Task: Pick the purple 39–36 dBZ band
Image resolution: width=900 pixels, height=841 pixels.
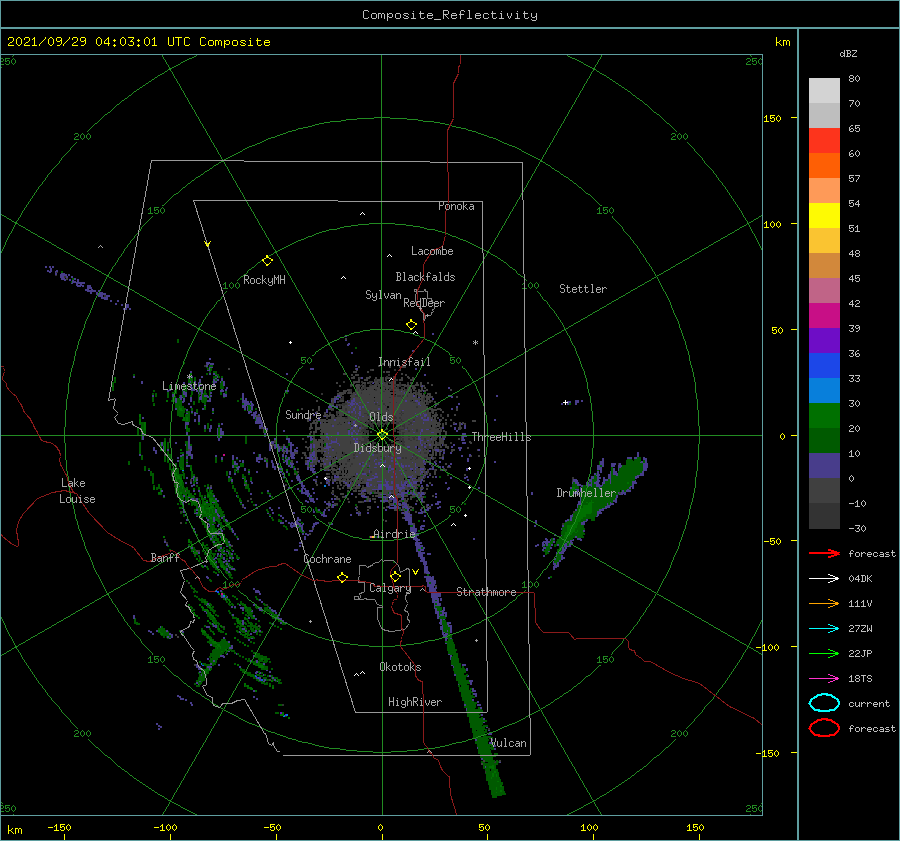Action: 824,340
